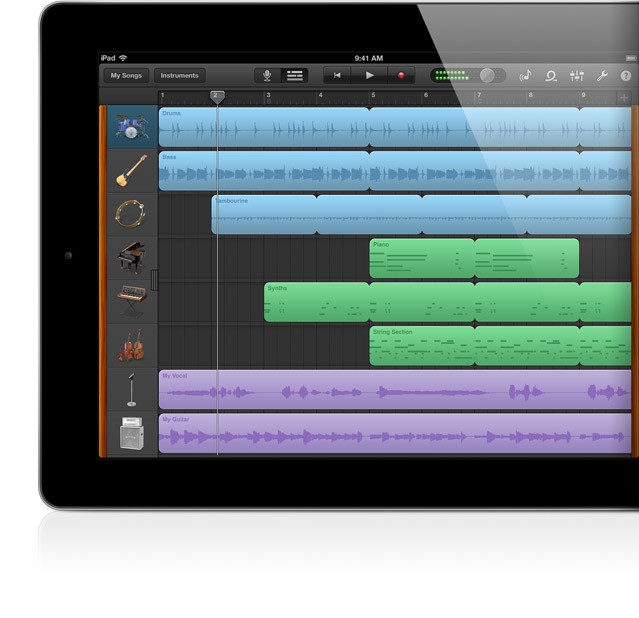Open My Songs browser
This screenshot has height=618, width=639.
pos(127,76)
